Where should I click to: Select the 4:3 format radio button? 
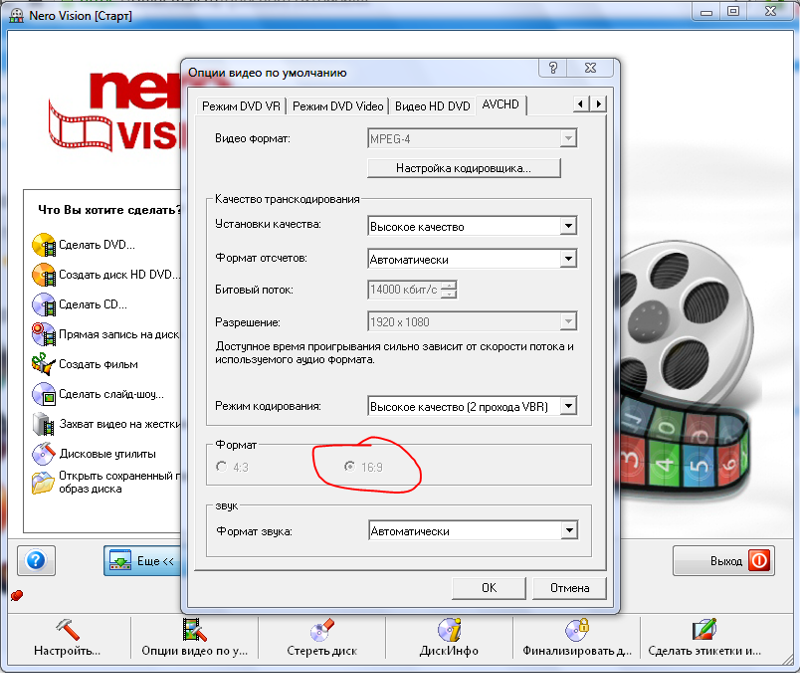[x=221, y=466]
